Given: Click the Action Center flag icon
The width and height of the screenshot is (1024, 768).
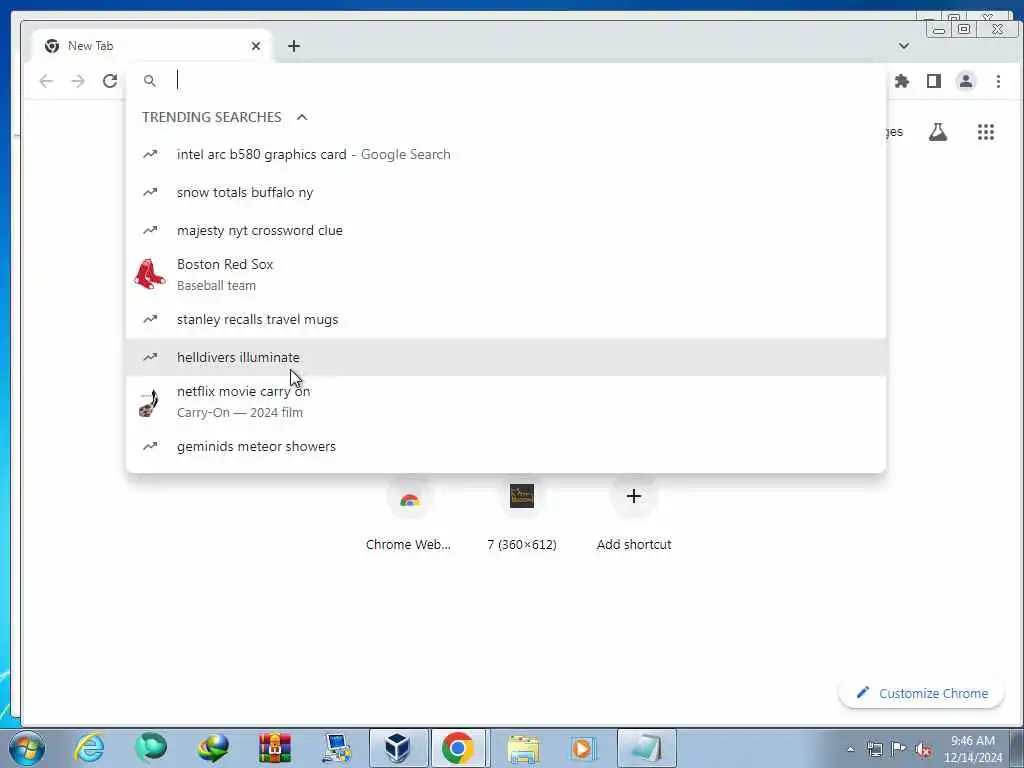Looking at the screenshot, I should 899,750.
